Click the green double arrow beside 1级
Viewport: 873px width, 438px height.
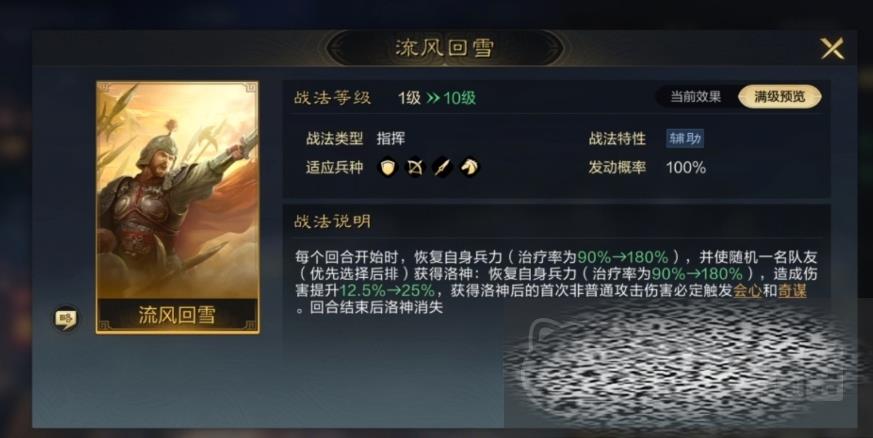click(x=433, y=98)
